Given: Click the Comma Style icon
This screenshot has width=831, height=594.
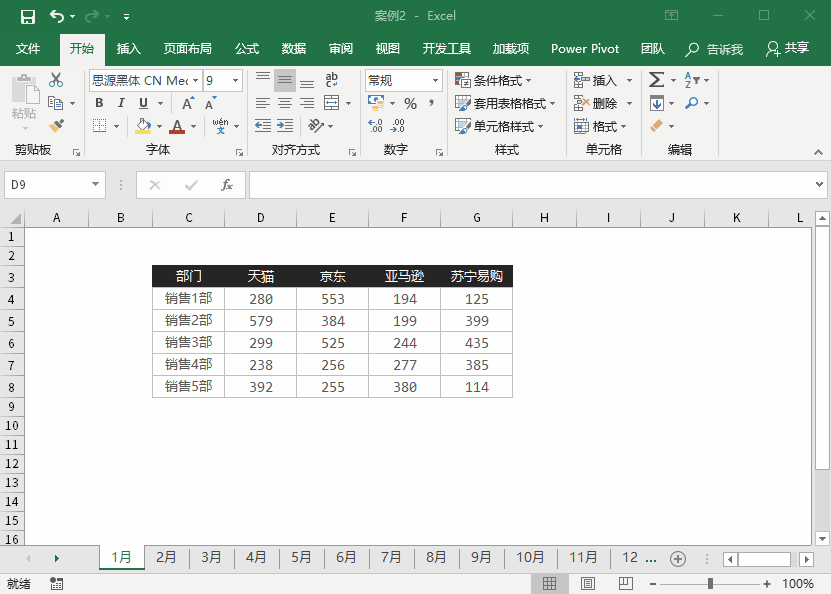Looking at the screenshot, I should tap(431, 103).
